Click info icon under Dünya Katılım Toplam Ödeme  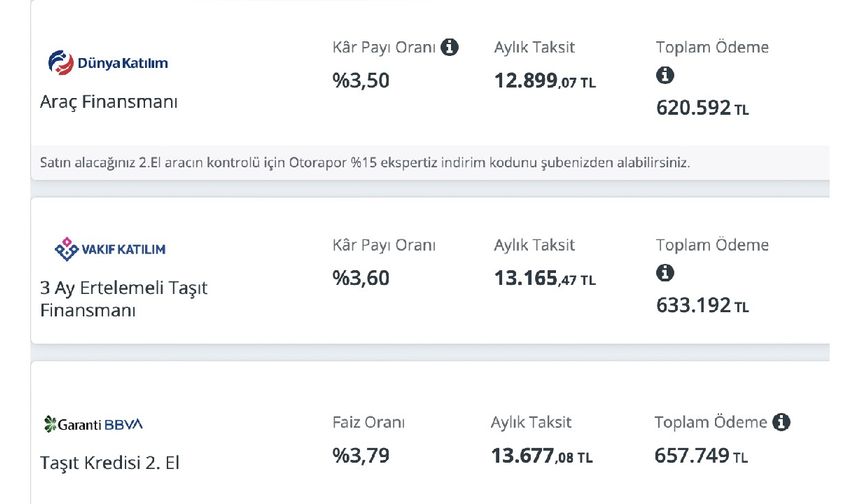[x=665, y=75]
